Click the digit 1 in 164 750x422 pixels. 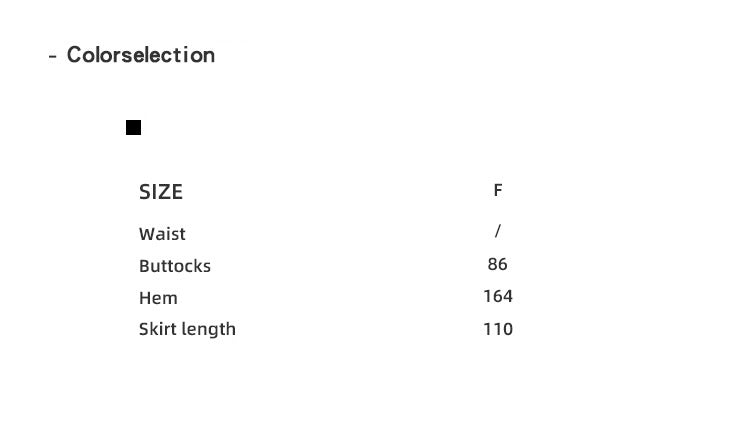(x=487, y=296)
